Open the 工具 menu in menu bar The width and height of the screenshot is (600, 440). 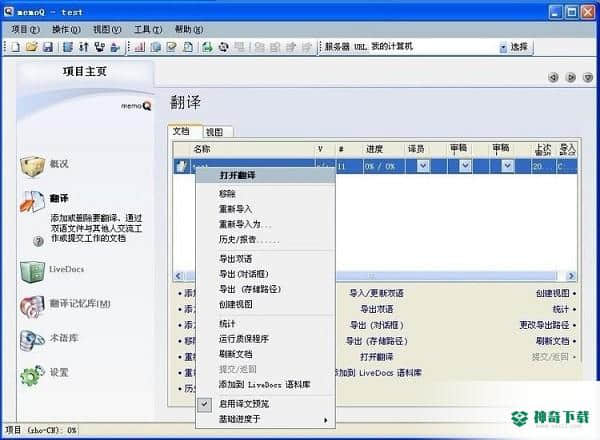point(148,29)
